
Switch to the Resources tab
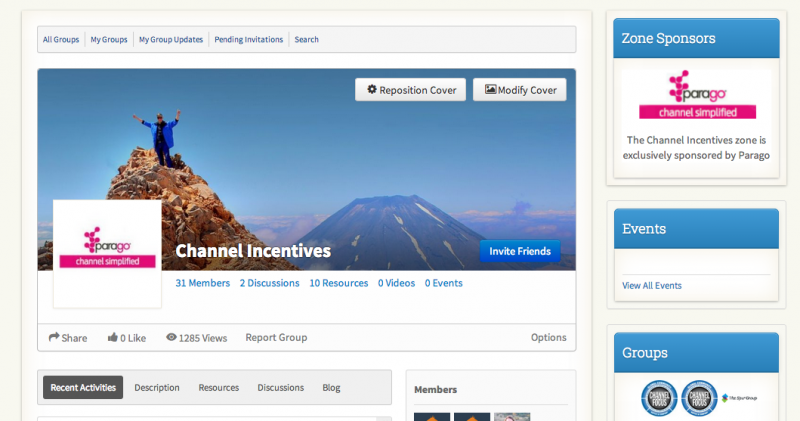tap(218, 387)
